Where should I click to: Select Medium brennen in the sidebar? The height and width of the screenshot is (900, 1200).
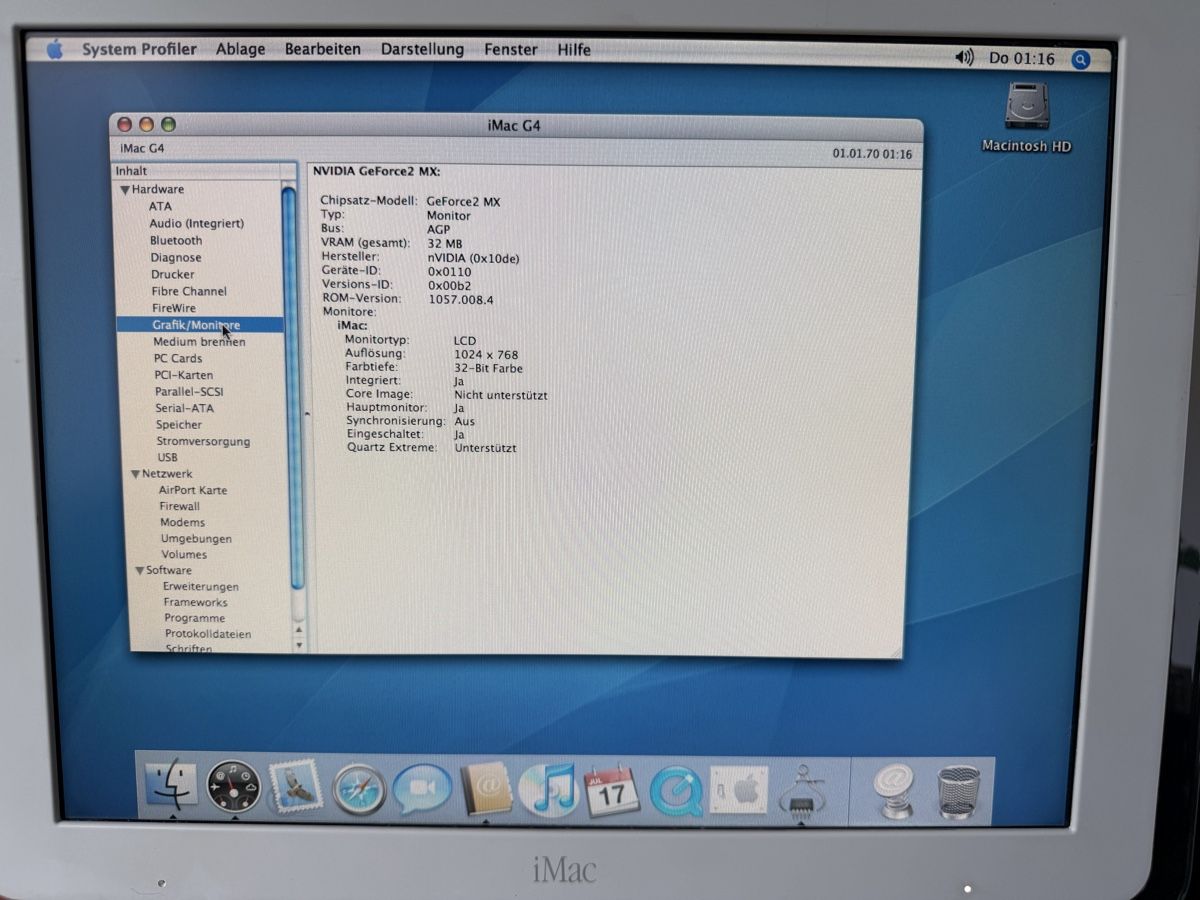[x=199, y=342]
